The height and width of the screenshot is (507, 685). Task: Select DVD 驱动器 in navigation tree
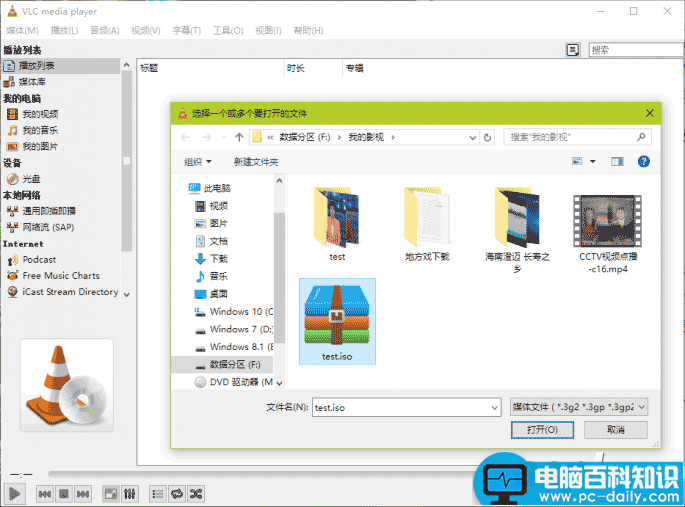234,382
